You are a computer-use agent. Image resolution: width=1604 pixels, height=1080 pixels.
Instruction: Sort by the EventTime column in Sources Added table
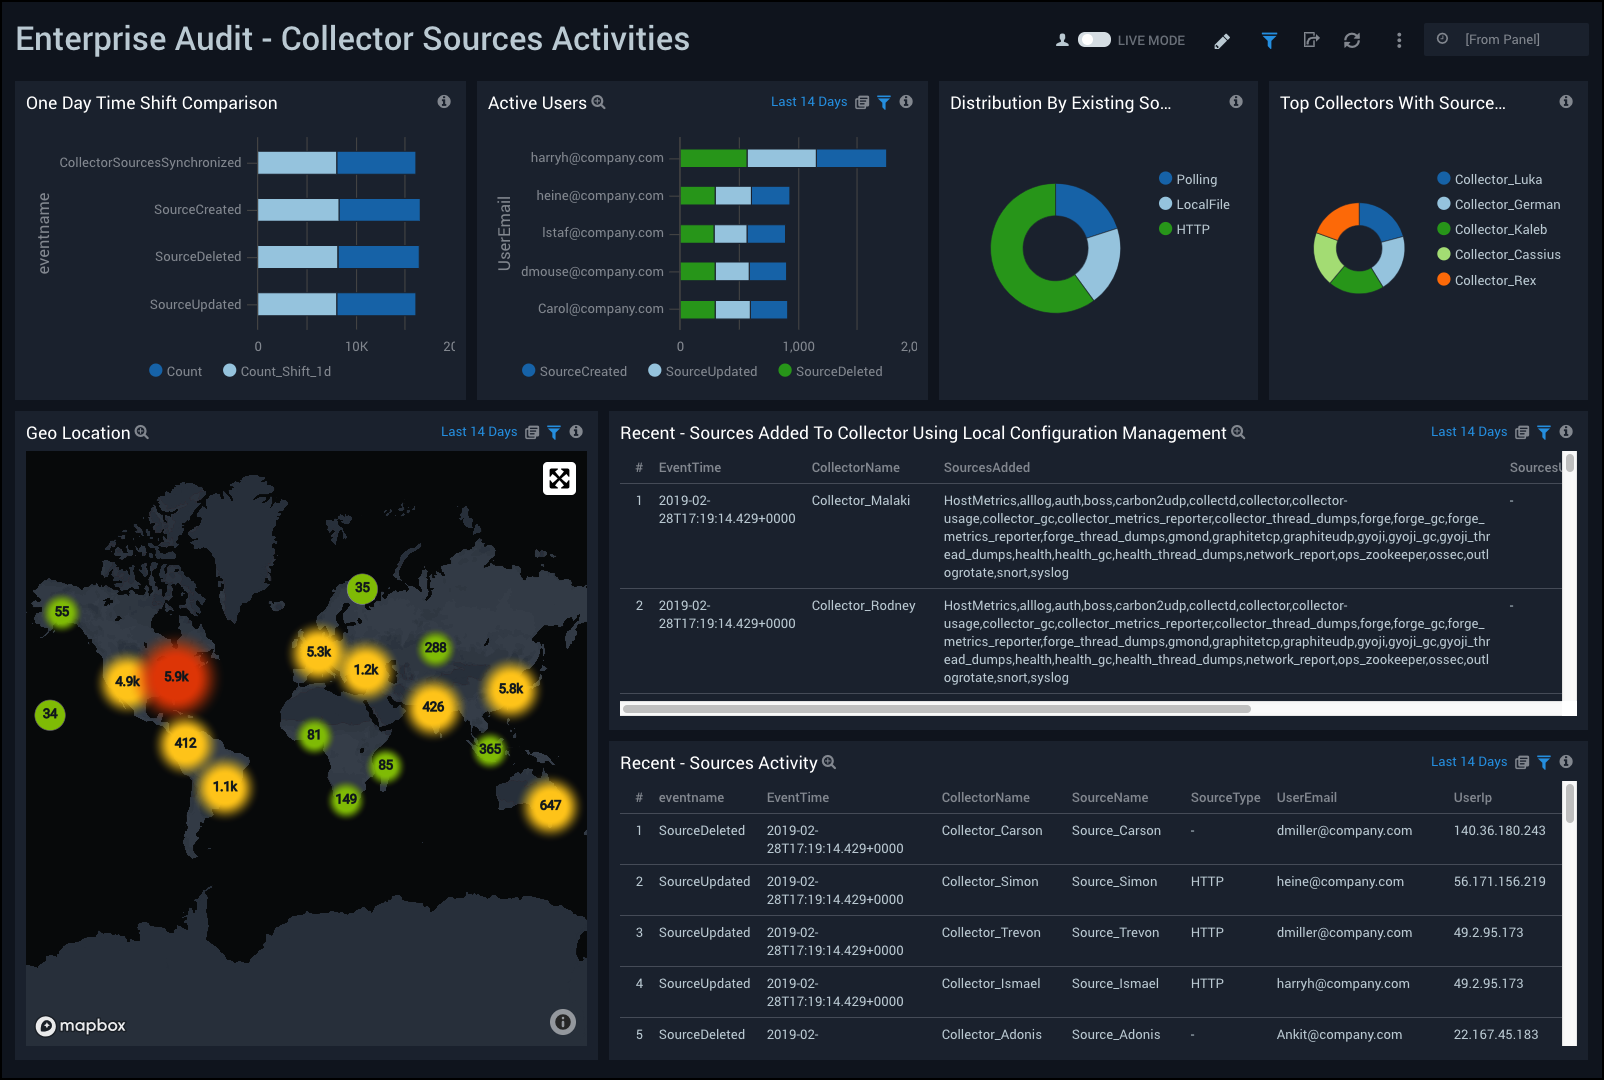[689, 468]
